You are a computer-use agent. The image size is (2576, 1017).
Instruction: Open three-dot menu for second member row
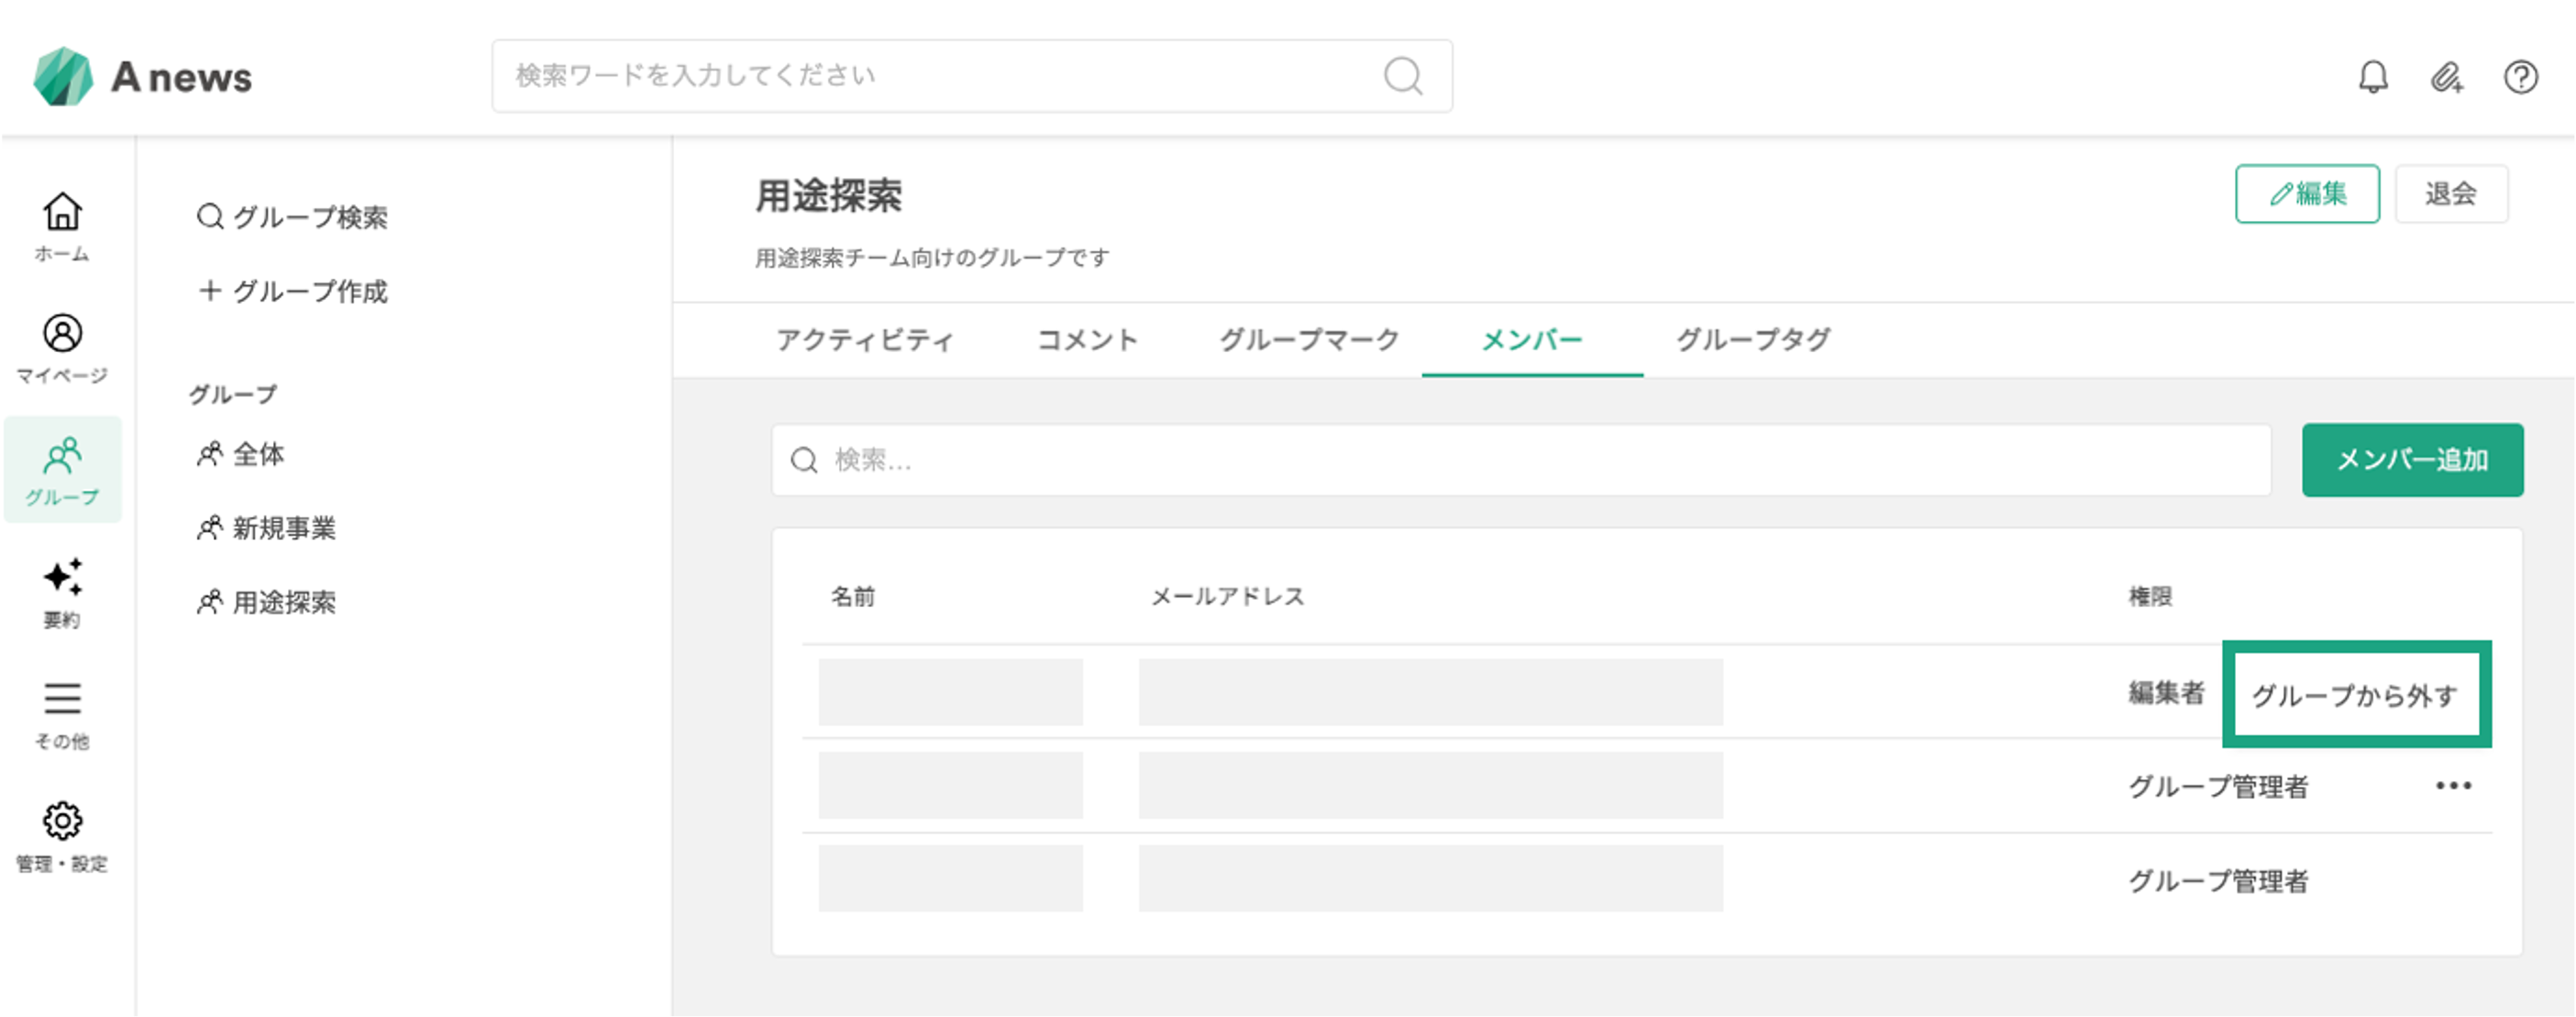click(2453, 786)
